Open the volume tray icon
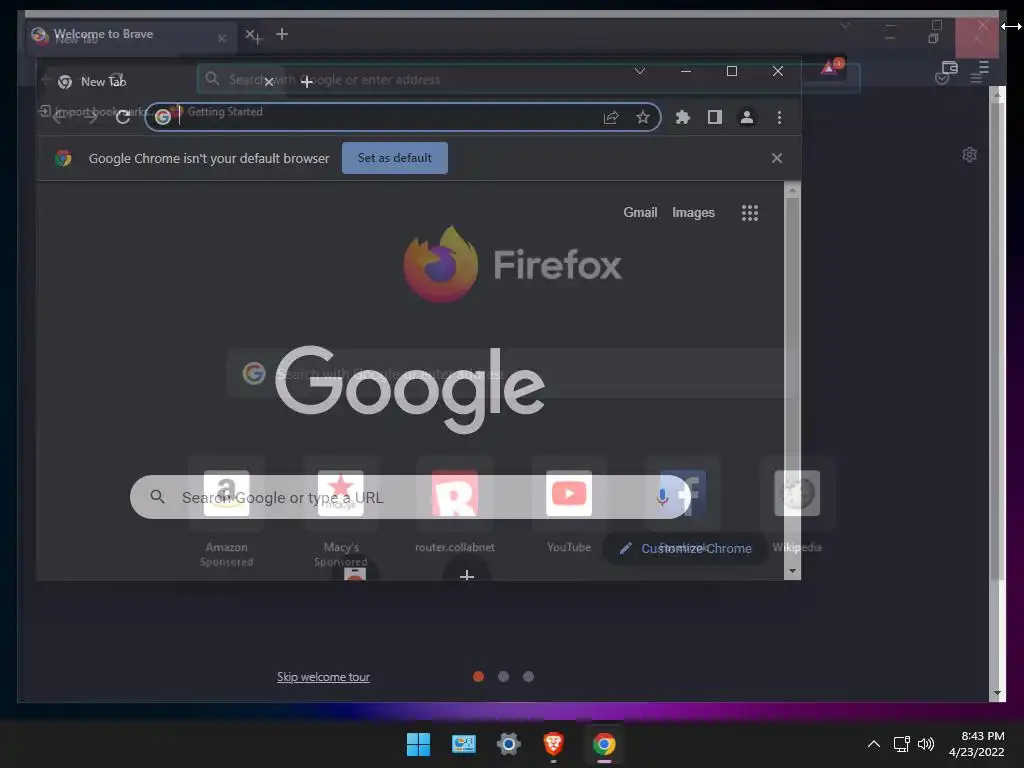This screenshot has width=1024, height=768. coord(926,744)
